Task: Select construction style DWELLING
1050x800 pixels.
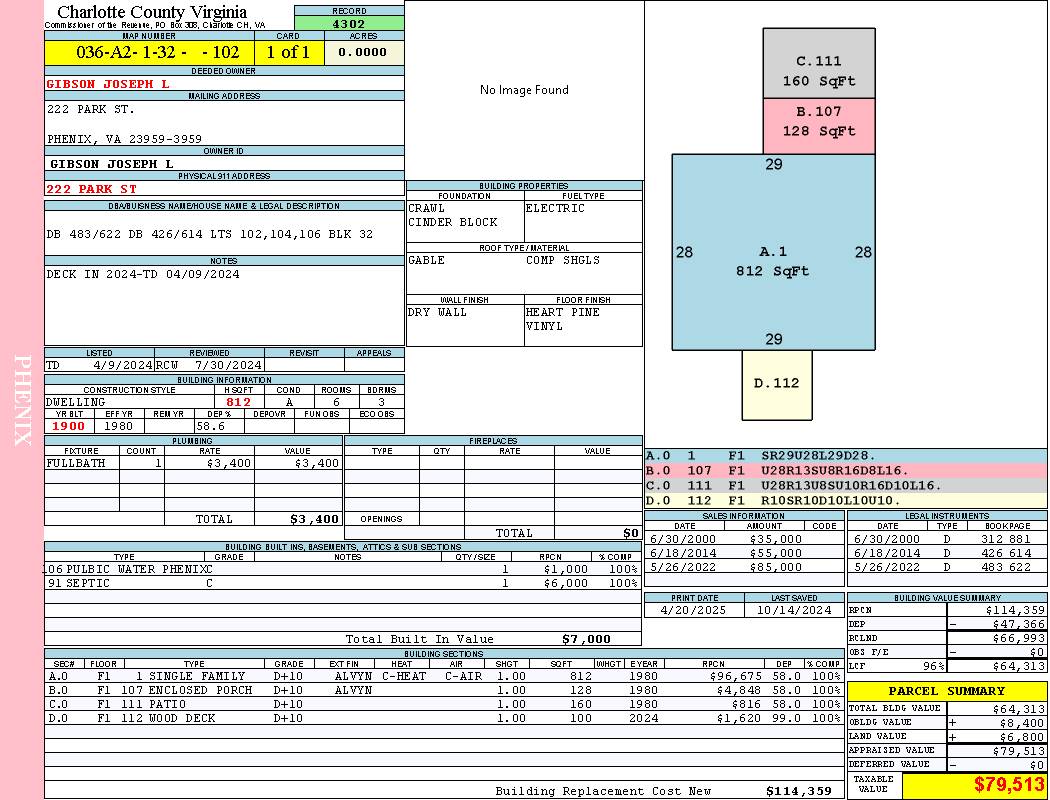Action: 76,402
